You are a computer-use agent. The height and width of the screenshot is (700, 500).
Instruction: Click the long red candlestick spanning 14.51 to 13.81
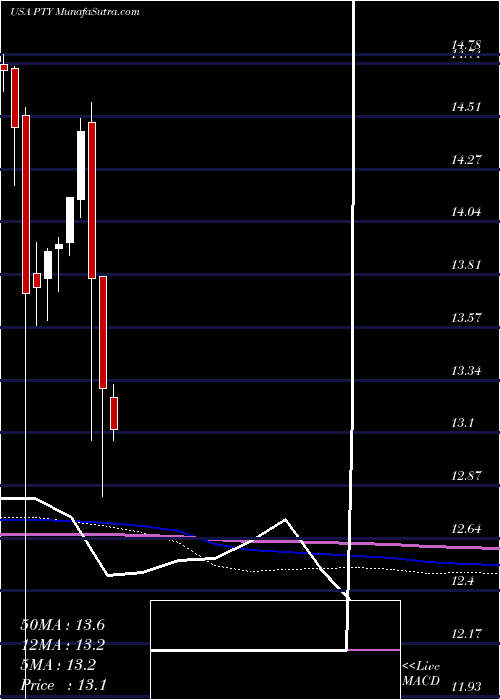92,200
